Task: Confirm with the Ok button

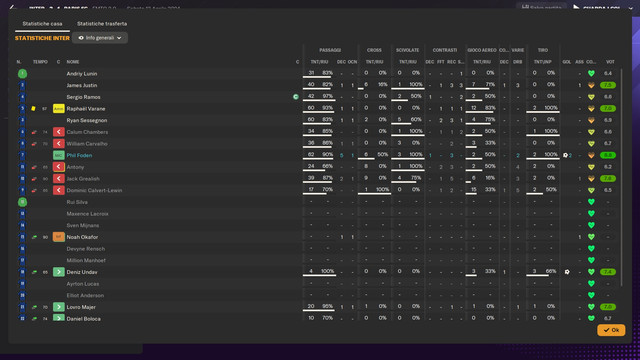Action: (611, 330)
